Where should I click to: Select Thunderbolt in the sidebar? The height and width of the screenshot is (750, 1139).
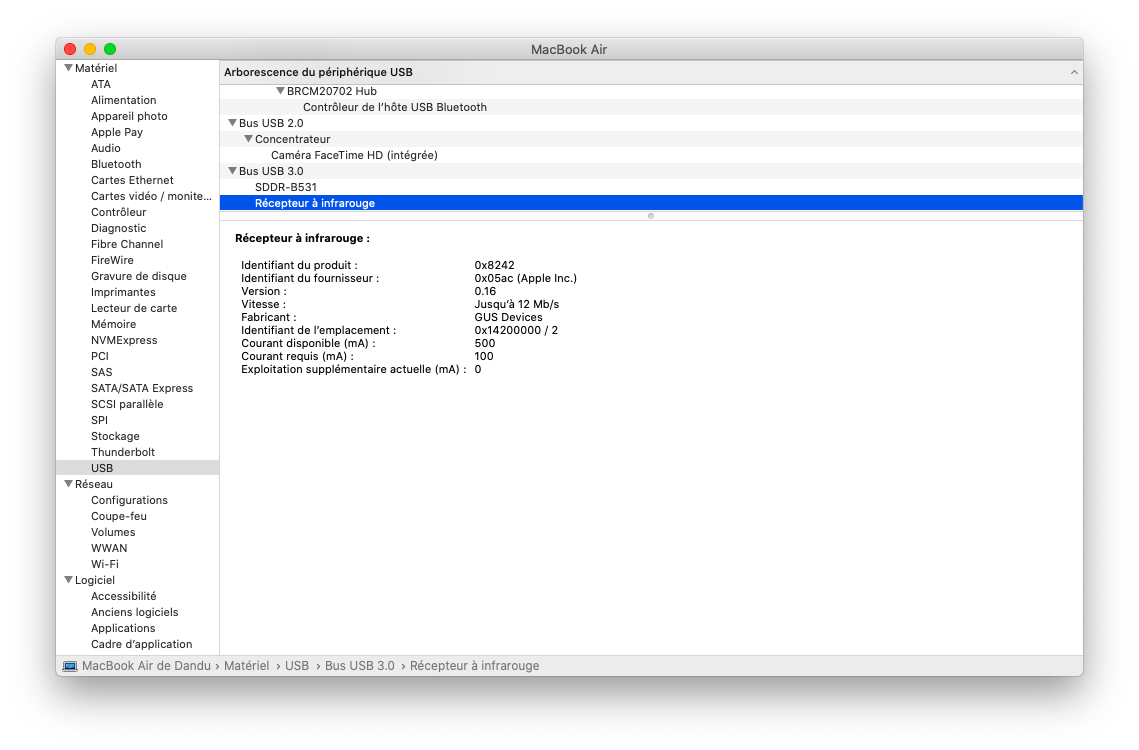click(x=123, y=451)
